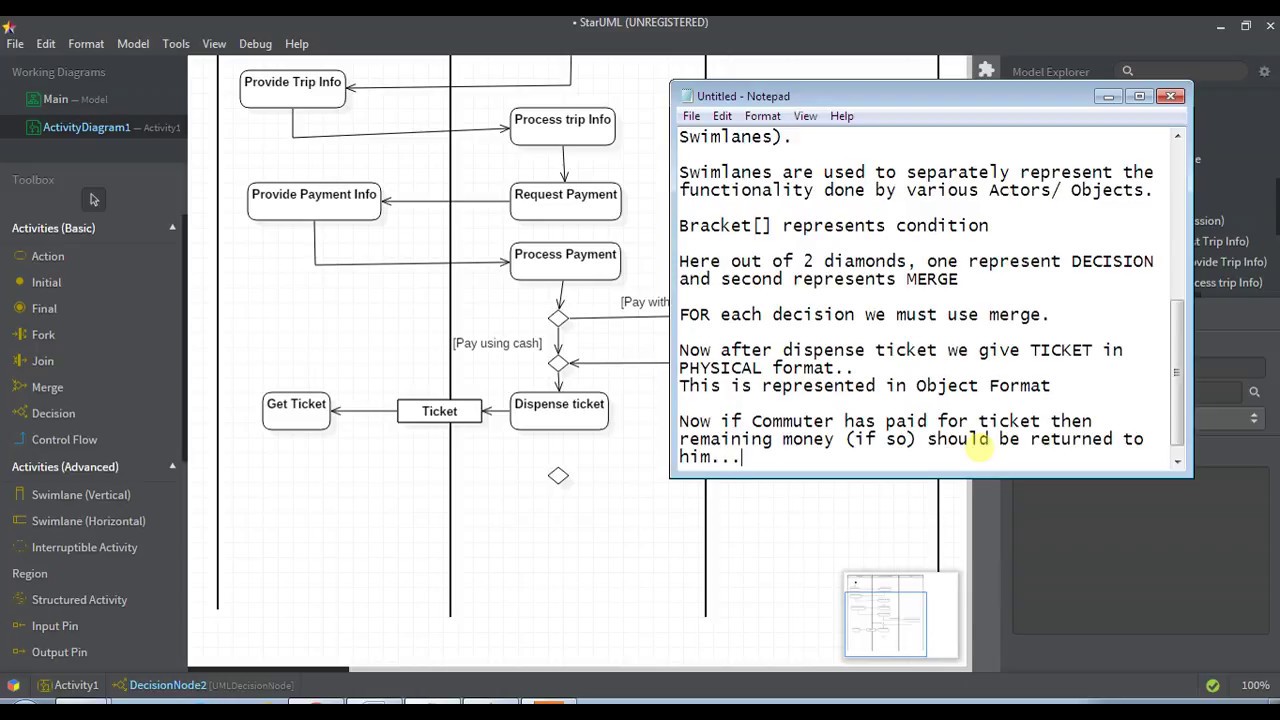Select the Control Flow tool
The height and width of the screenshot is (720, 1280).
point(64,439)
